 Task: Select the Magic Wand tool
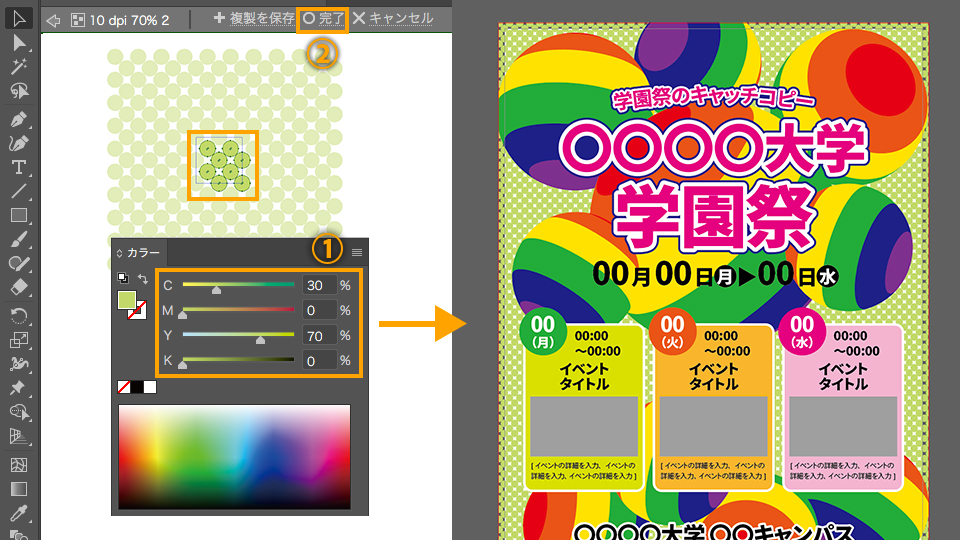[19, 67]
